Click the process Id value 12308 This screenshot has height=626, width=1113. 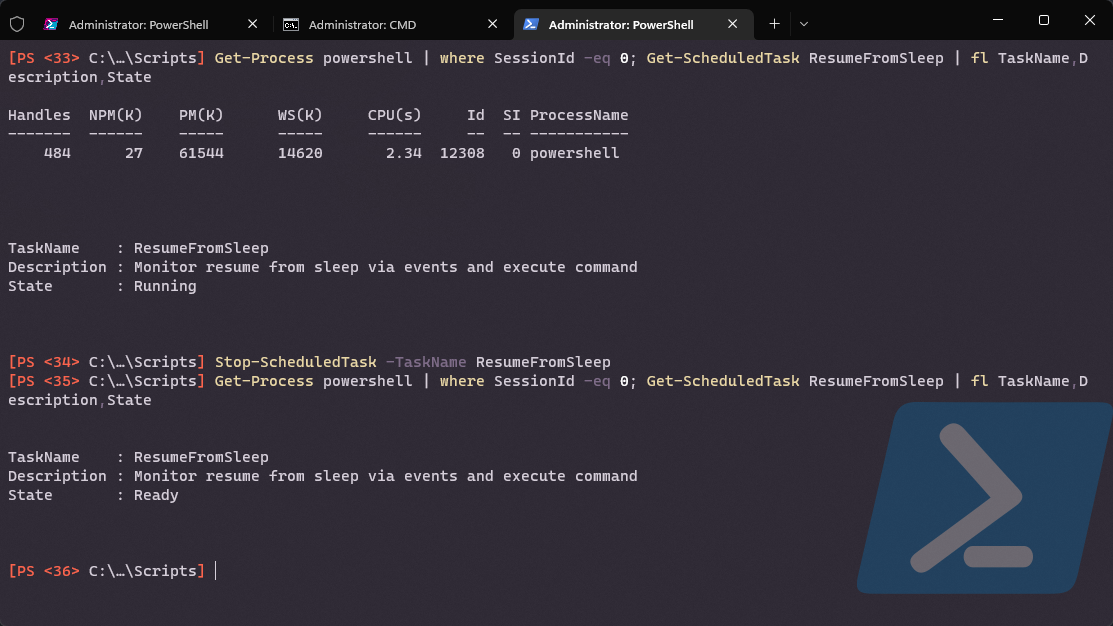[462, 152]
